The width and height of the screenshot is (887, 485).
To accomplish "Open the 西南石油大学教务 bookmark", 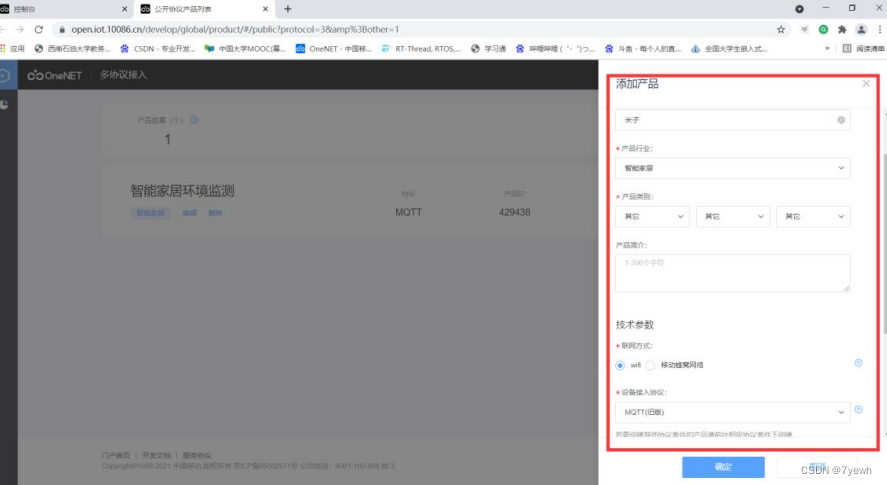I will coord(73,49).
